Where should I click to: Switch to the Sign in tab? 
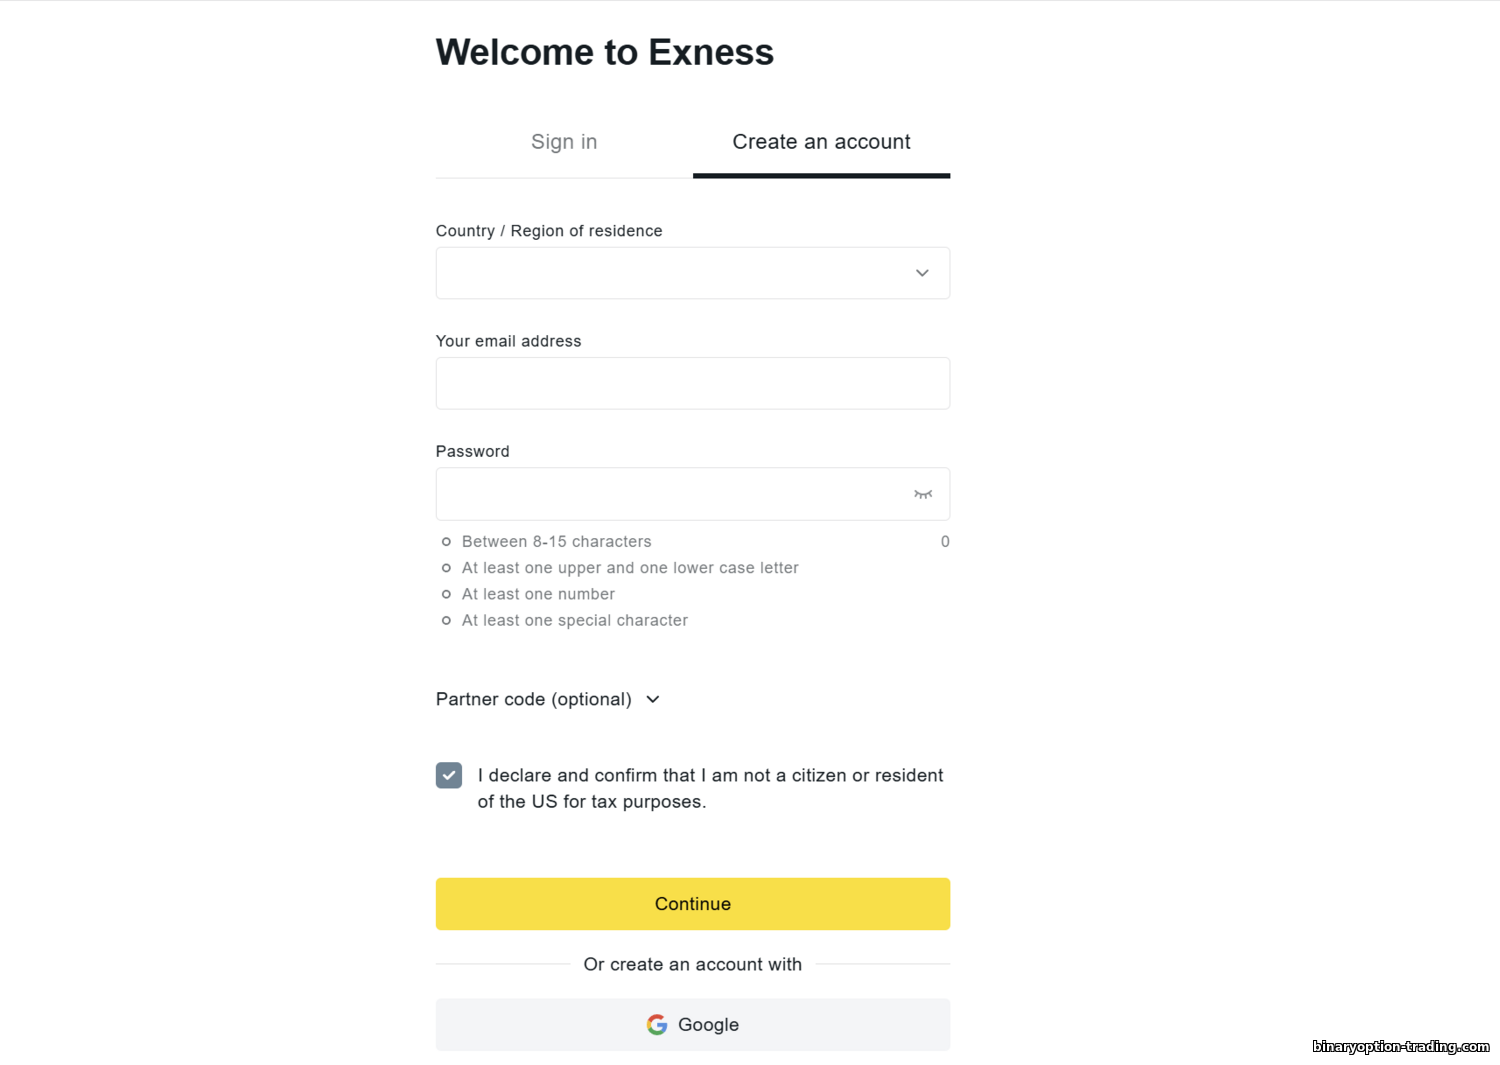[x=564, y=142]
